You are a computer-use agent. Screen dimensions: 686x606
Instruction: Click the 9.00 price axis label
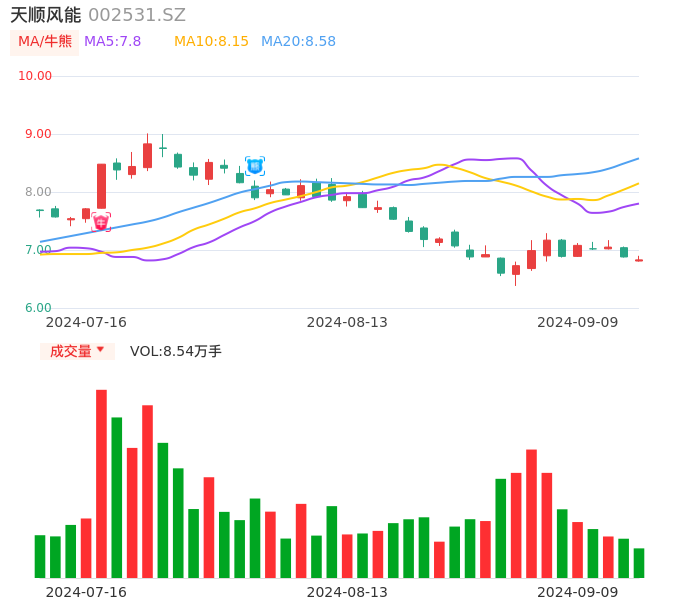click(x=38, y=134)
